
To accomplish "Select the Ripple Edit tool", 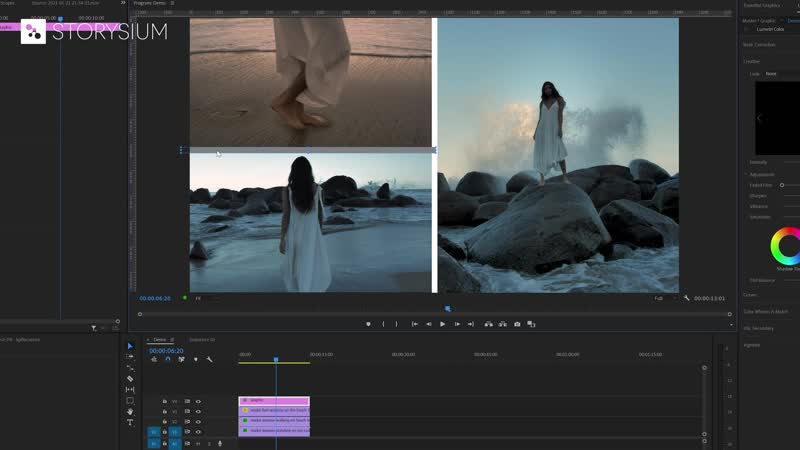I will (x=130, y=368).
